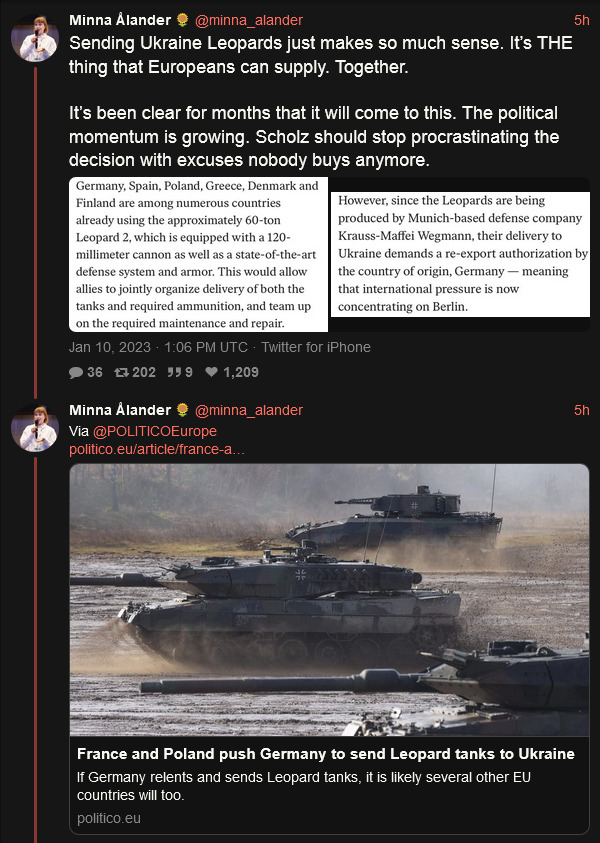600x843 pixels.
Task: Open the second tweet's 5h timestamp
Action: click(582, 410)
